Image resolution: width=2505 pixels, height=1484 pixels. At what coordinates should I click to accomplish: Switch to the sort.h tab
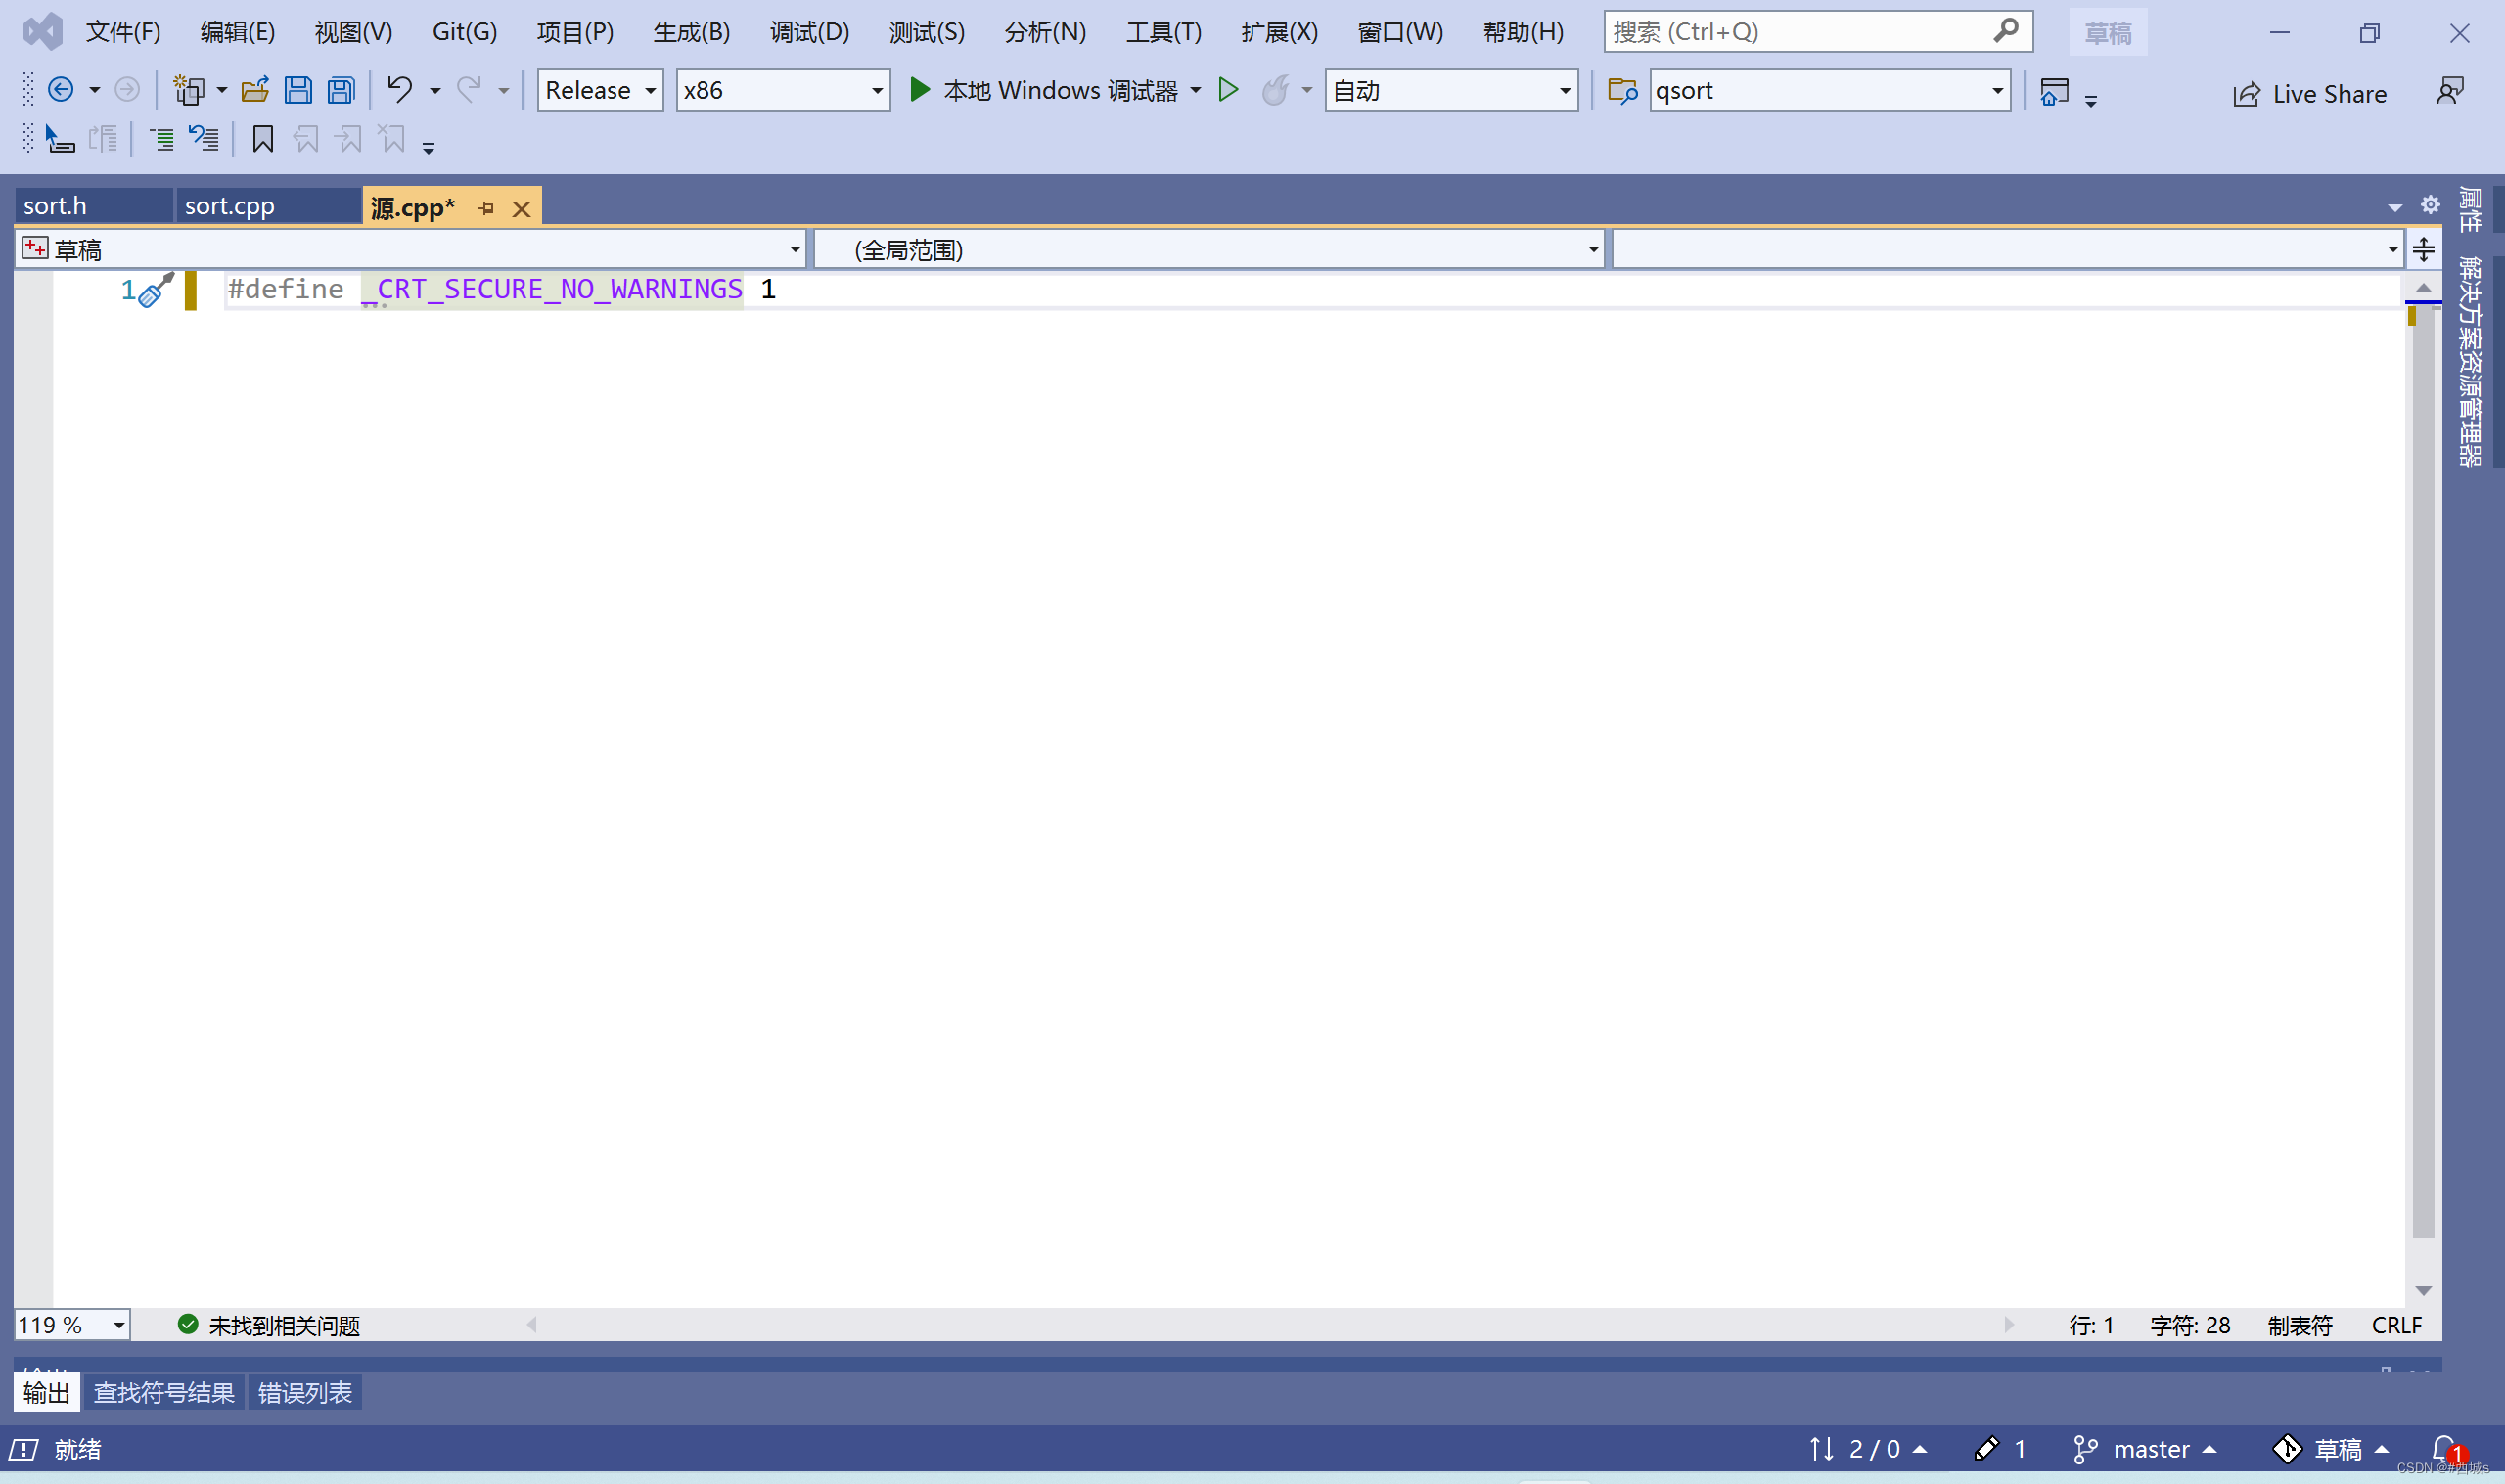point(94,206)
